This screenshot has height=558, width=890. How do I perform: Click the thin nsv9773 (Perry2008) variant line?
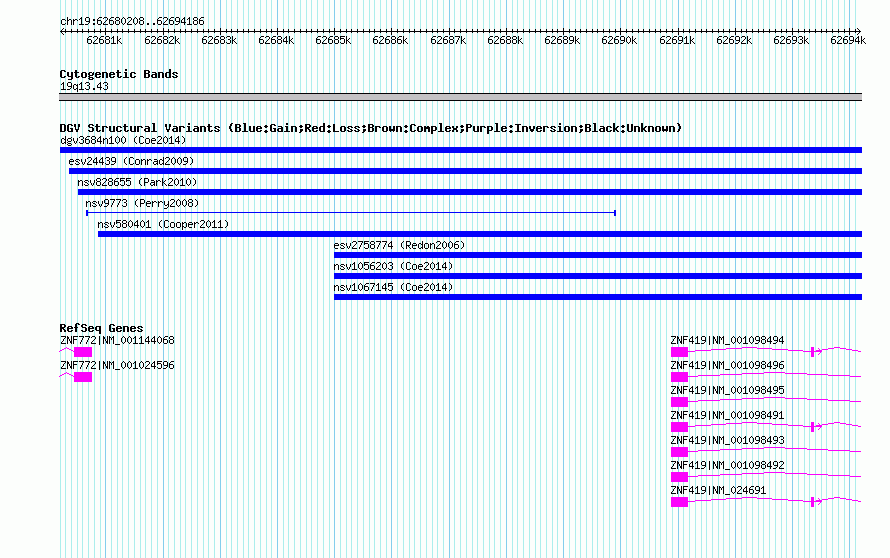point(351,213)
